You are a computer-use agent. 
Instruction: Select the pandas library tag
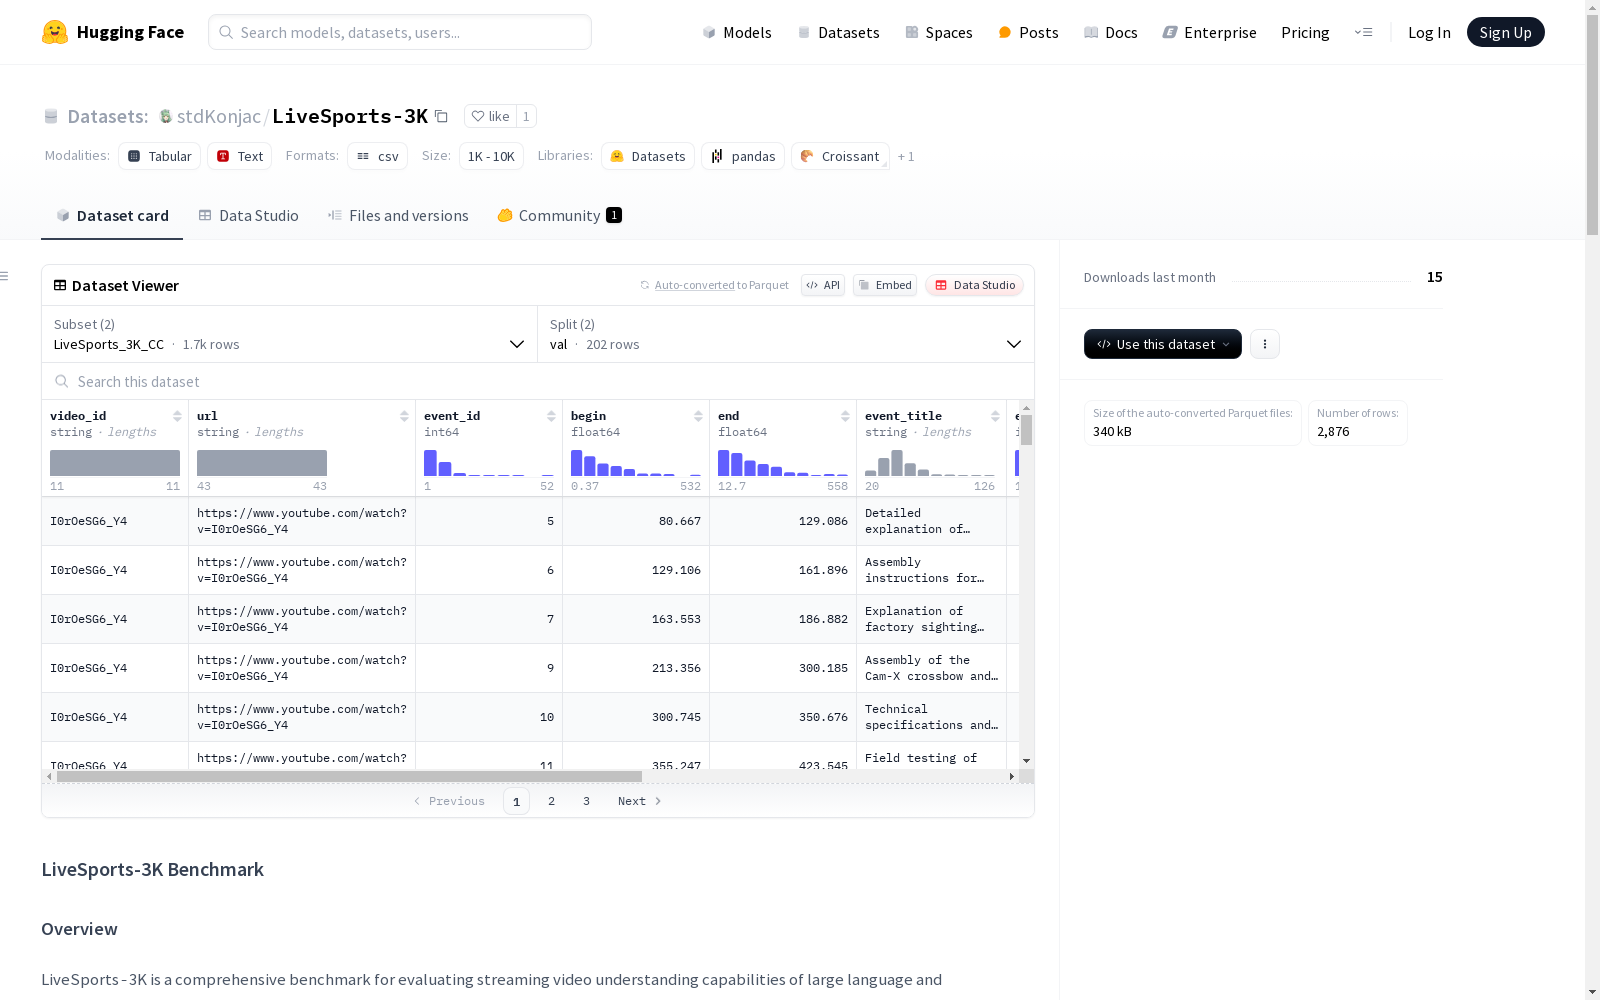point(743,156)
